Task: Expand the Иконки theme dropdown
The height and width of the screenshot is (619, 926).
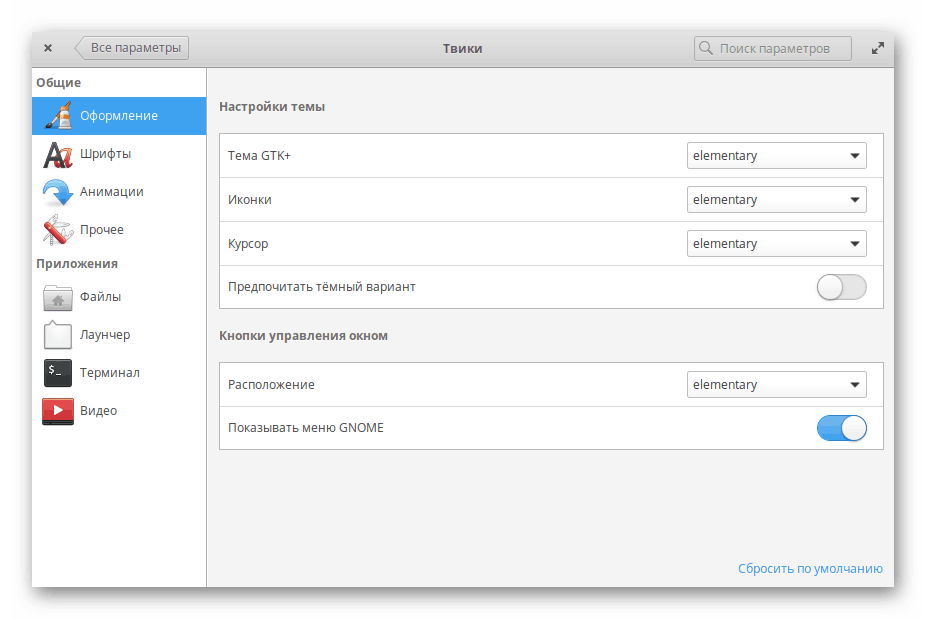Action: (776, 200)
